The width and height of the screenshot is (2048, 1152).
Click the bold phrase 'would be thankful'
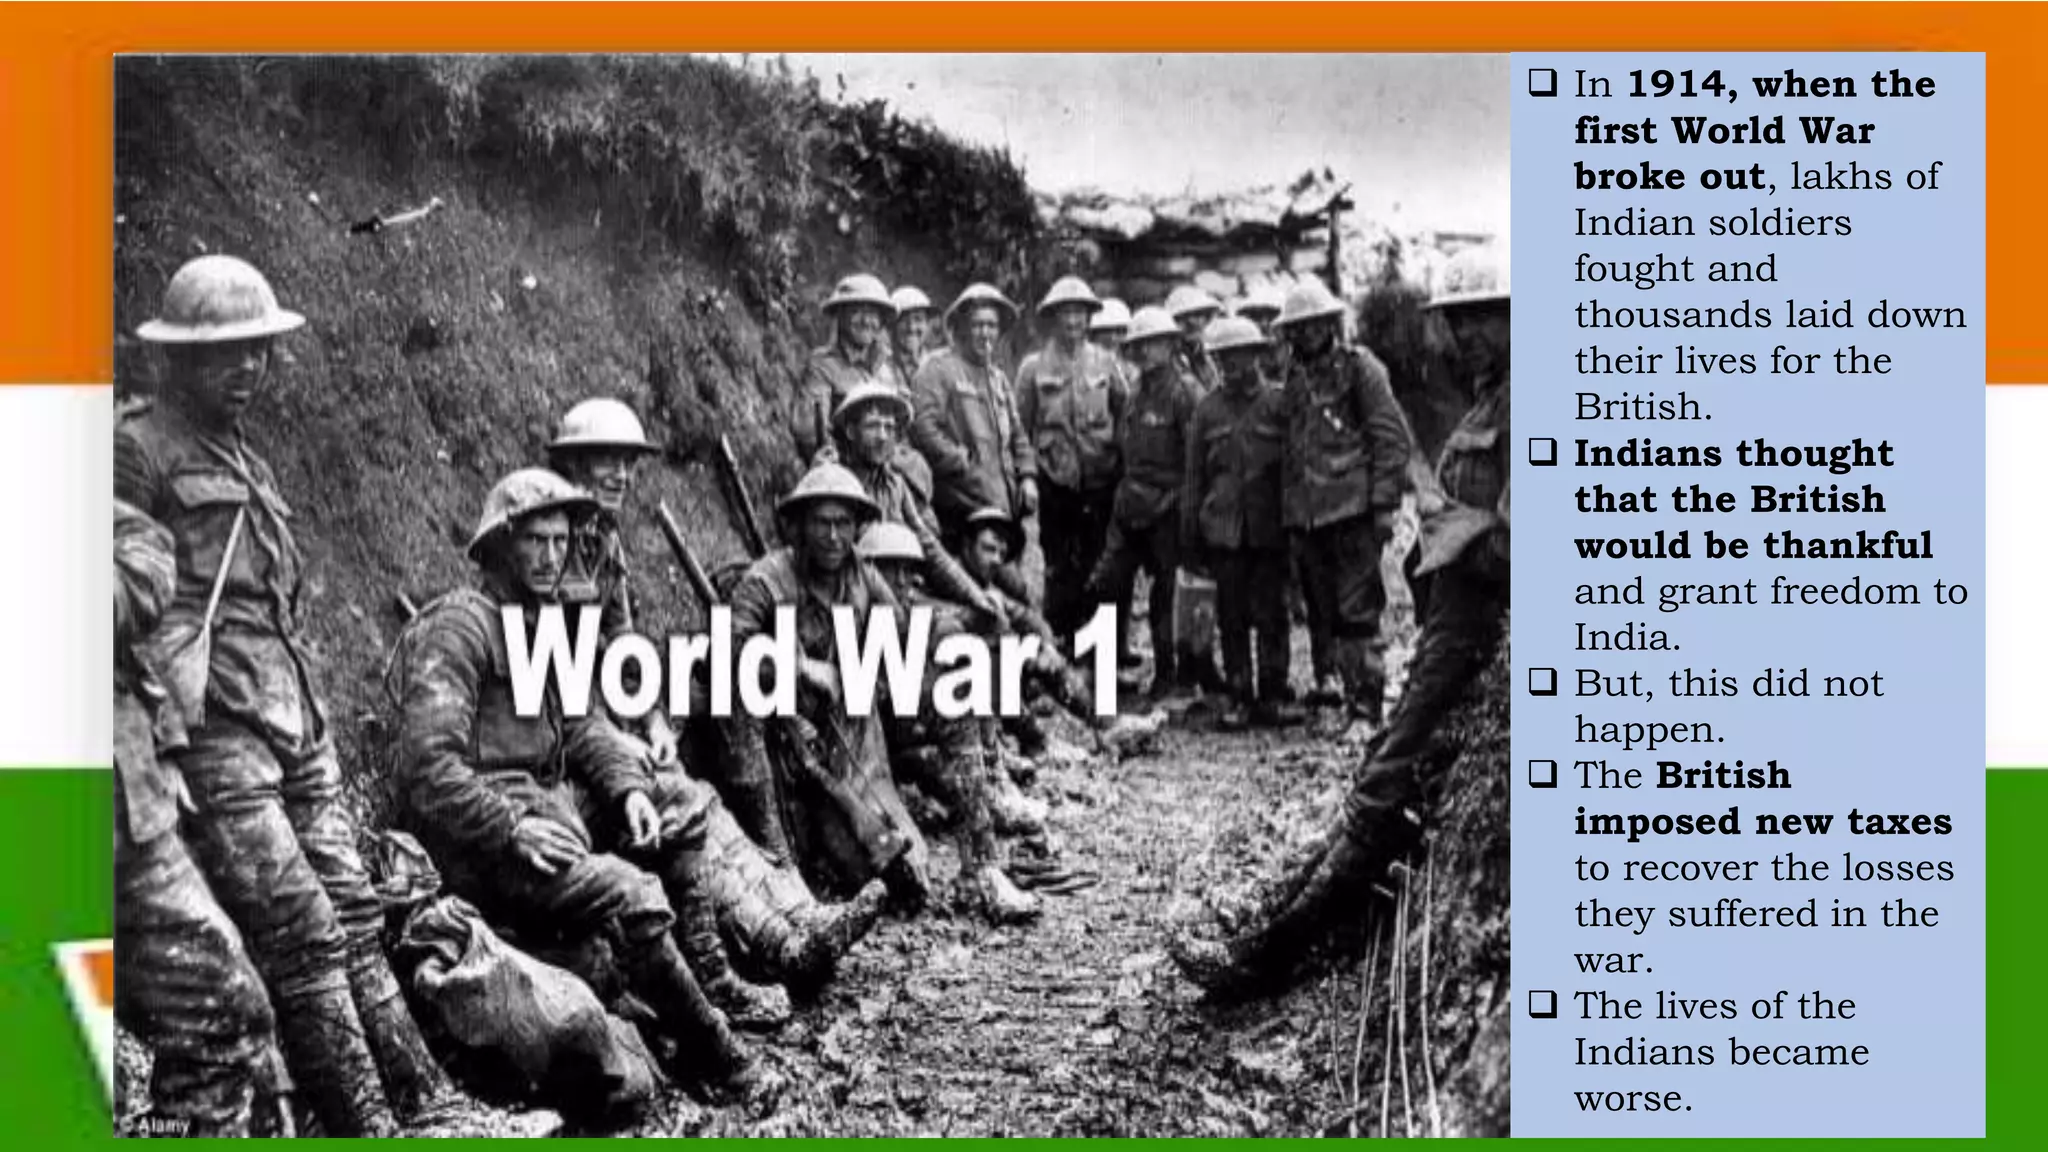(1752, 546)
